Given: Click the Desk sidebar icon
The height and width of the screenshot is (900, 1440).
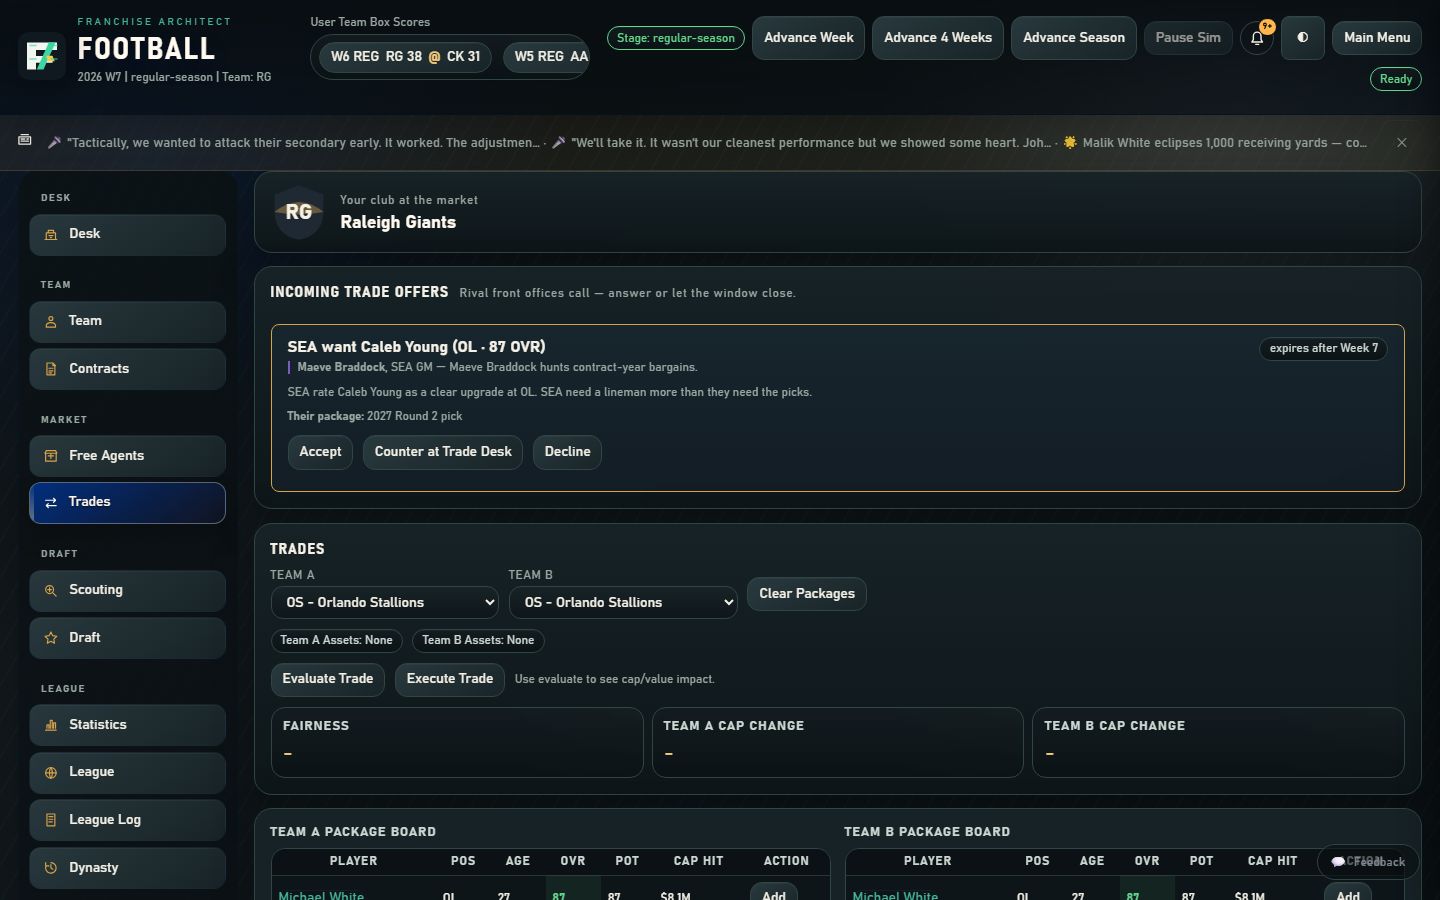Looking at the screenshot, I should coord(51,234).
